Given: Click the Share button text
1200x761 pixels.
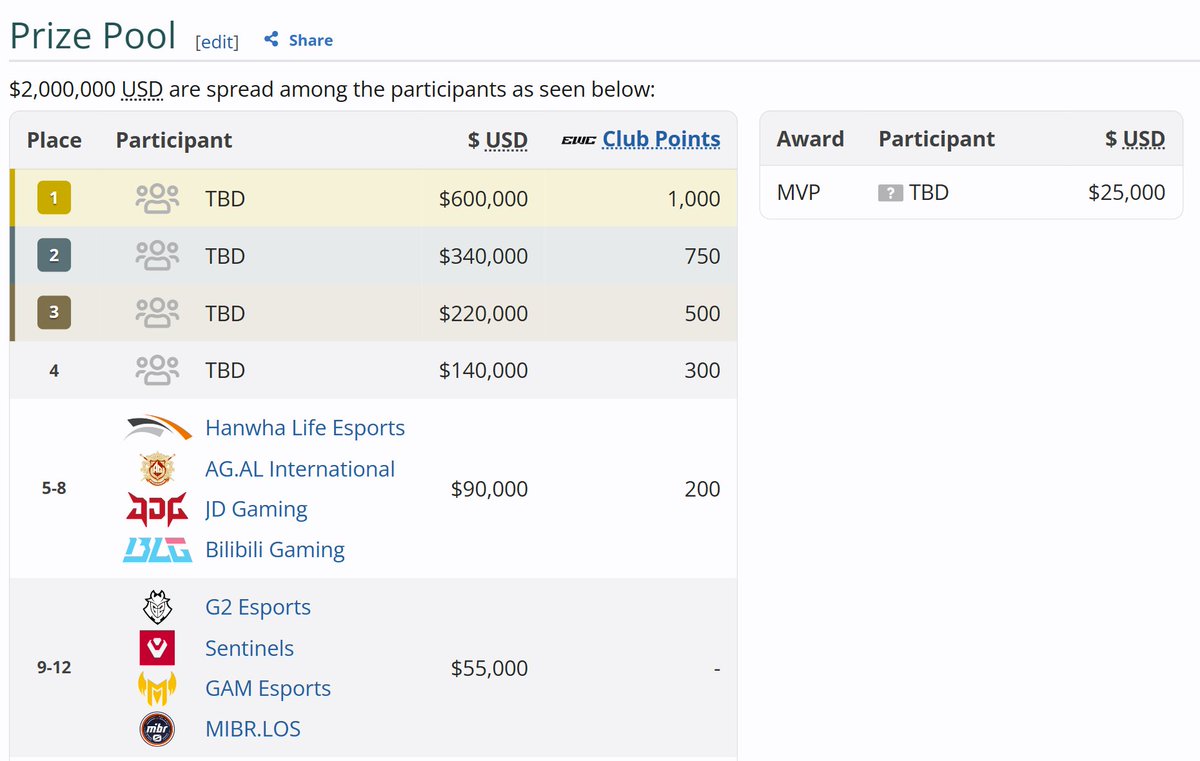Looking at the screenshot, I should 311,40.
